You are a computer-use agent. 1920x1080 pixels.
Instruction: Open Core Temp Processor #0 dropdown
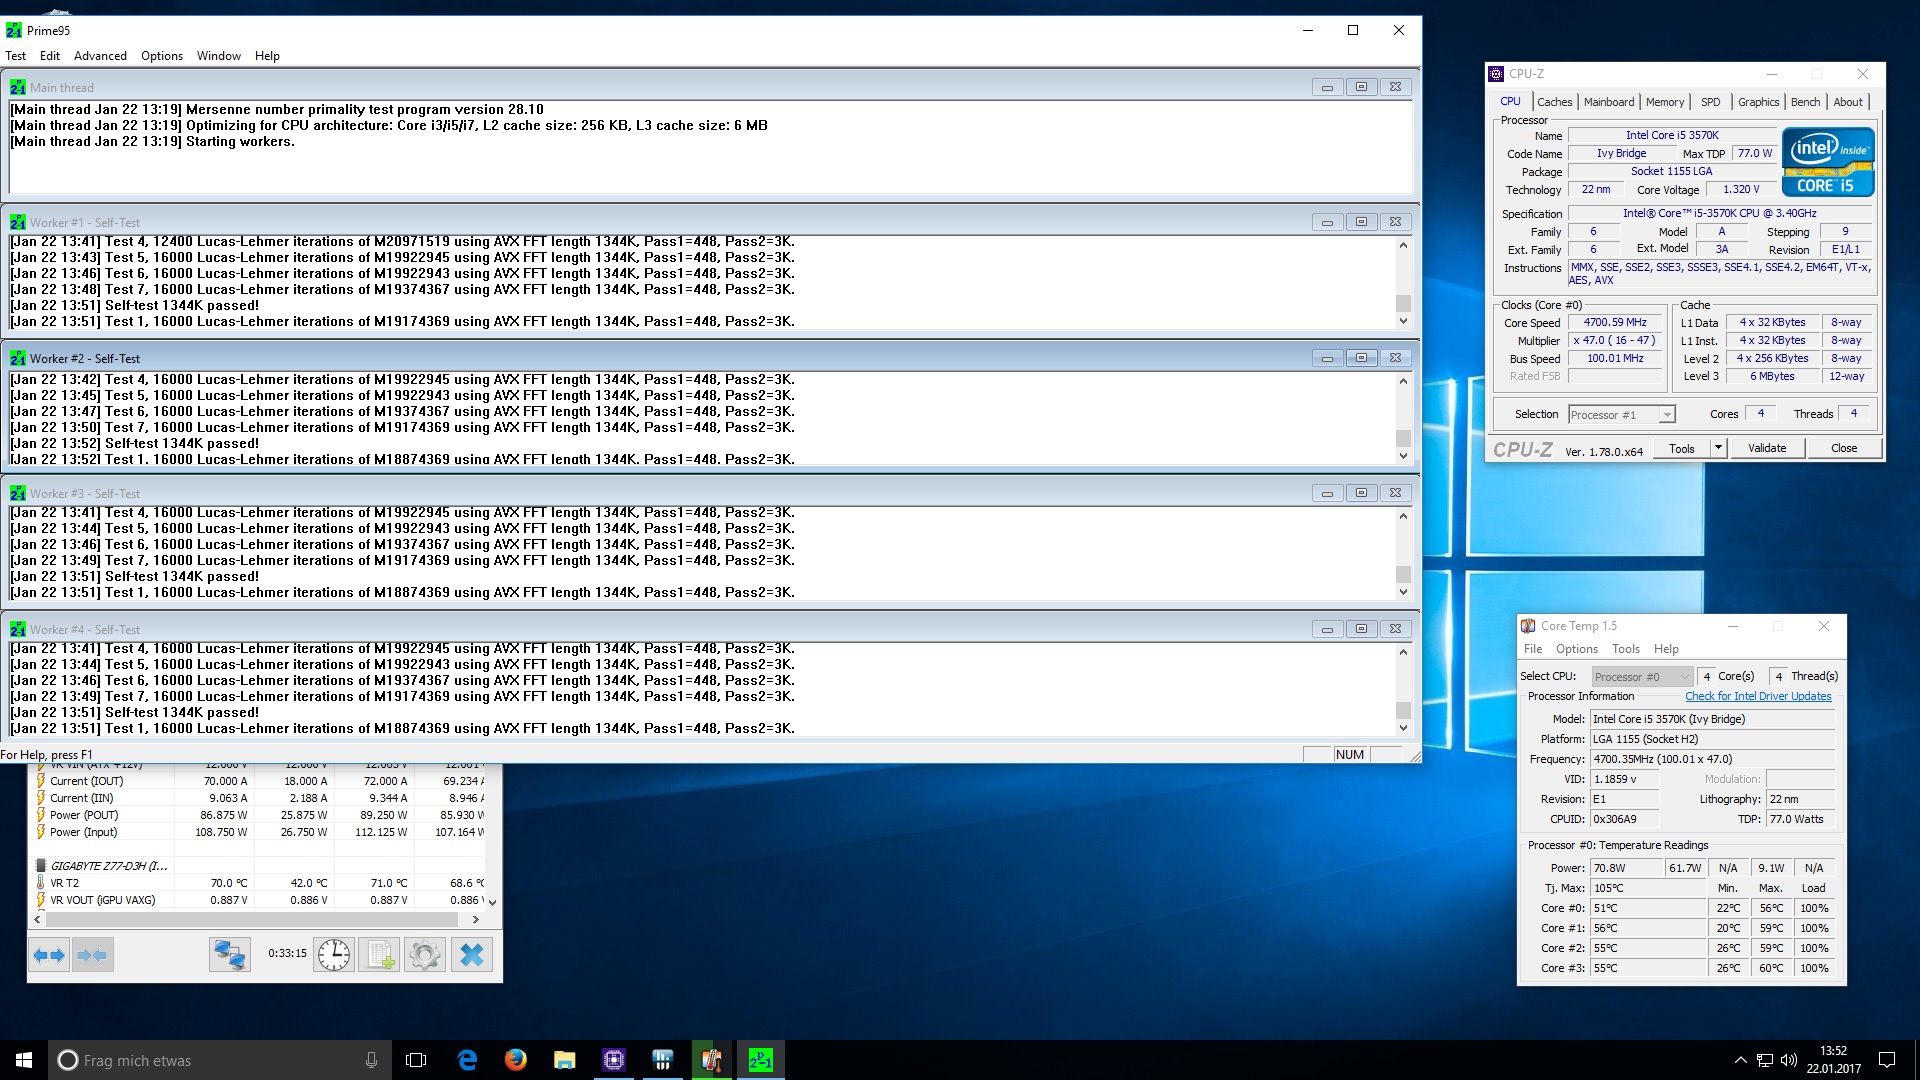1642,677
